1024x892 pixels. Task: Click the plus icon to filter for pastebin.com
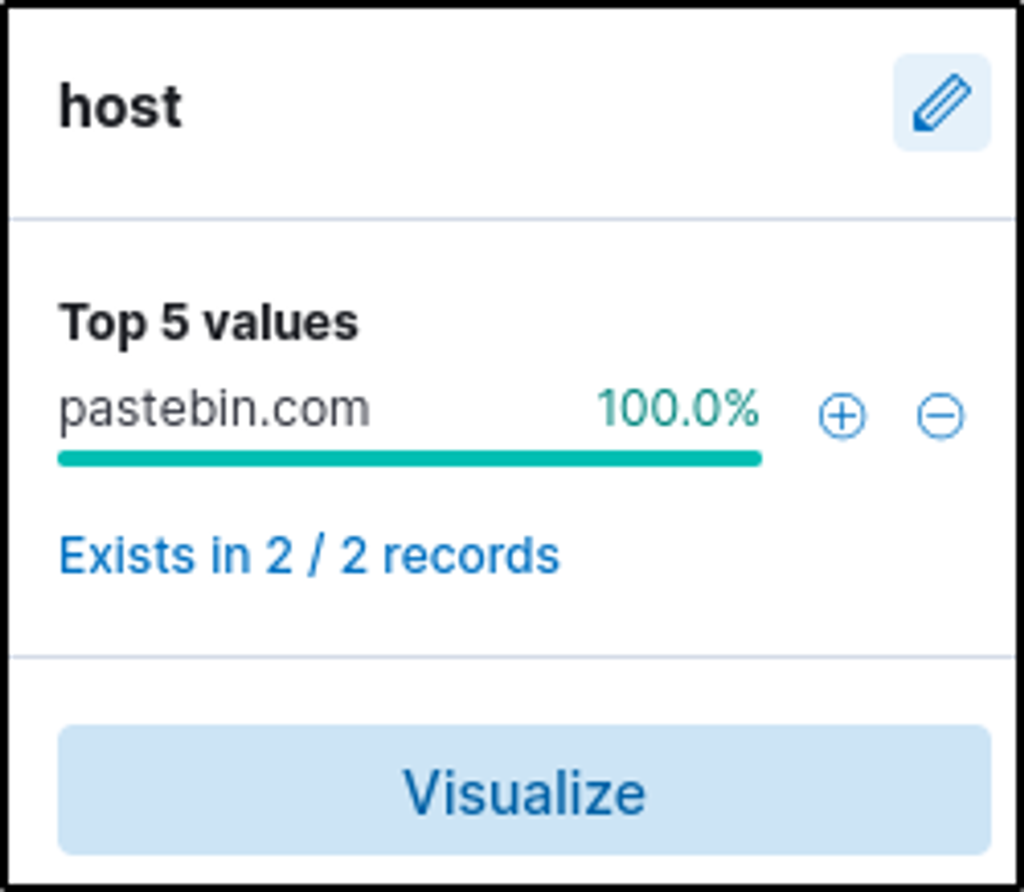pos(842,416)
